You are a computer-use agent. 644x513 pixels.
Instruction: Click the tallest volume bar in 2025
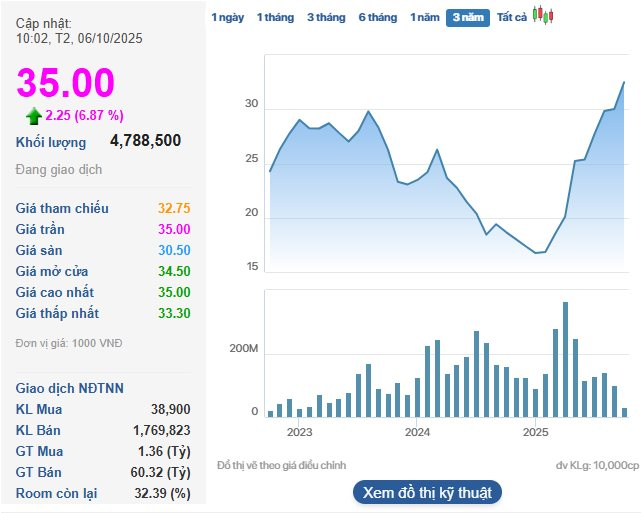tap(566, 359)
